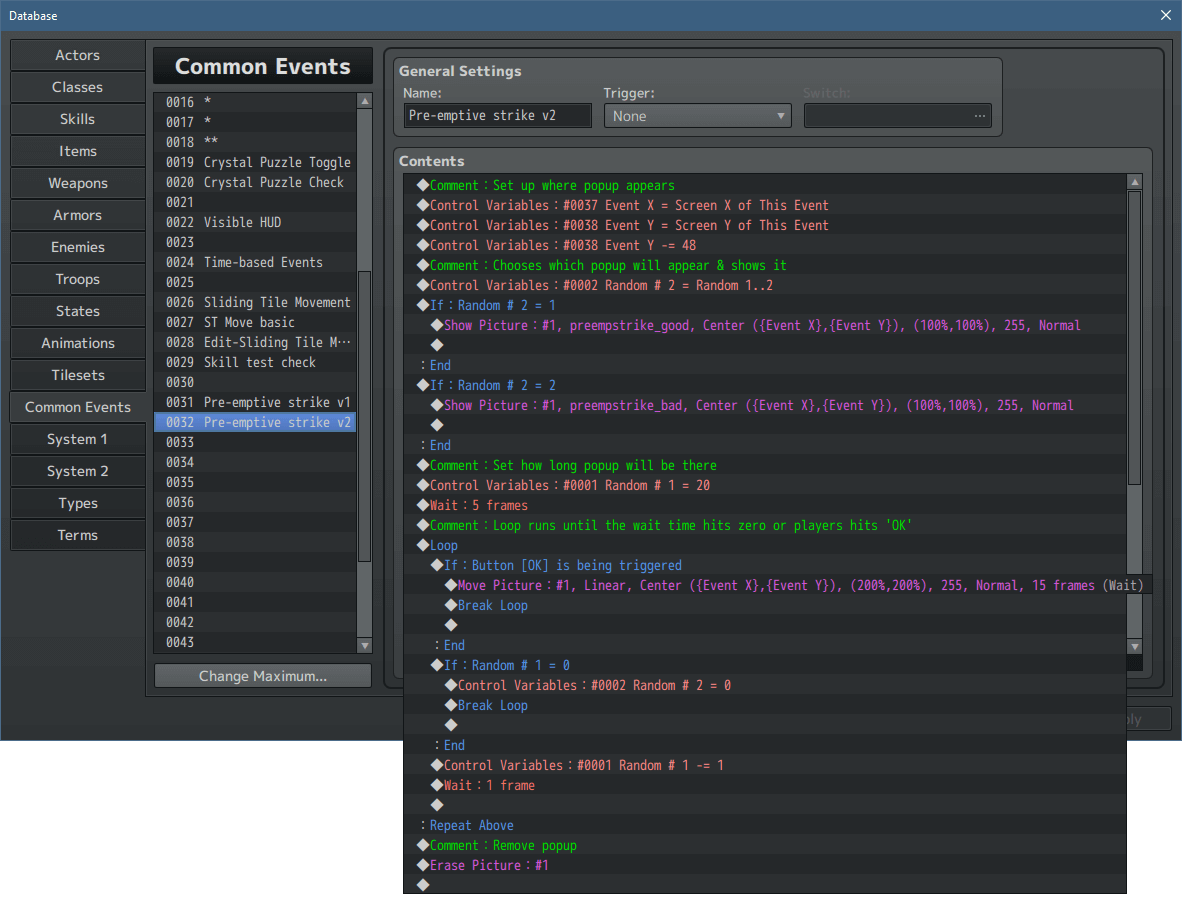Screen dimensions: 1182x900
Task: Open the Weapons tab
Action: point(78,183)
